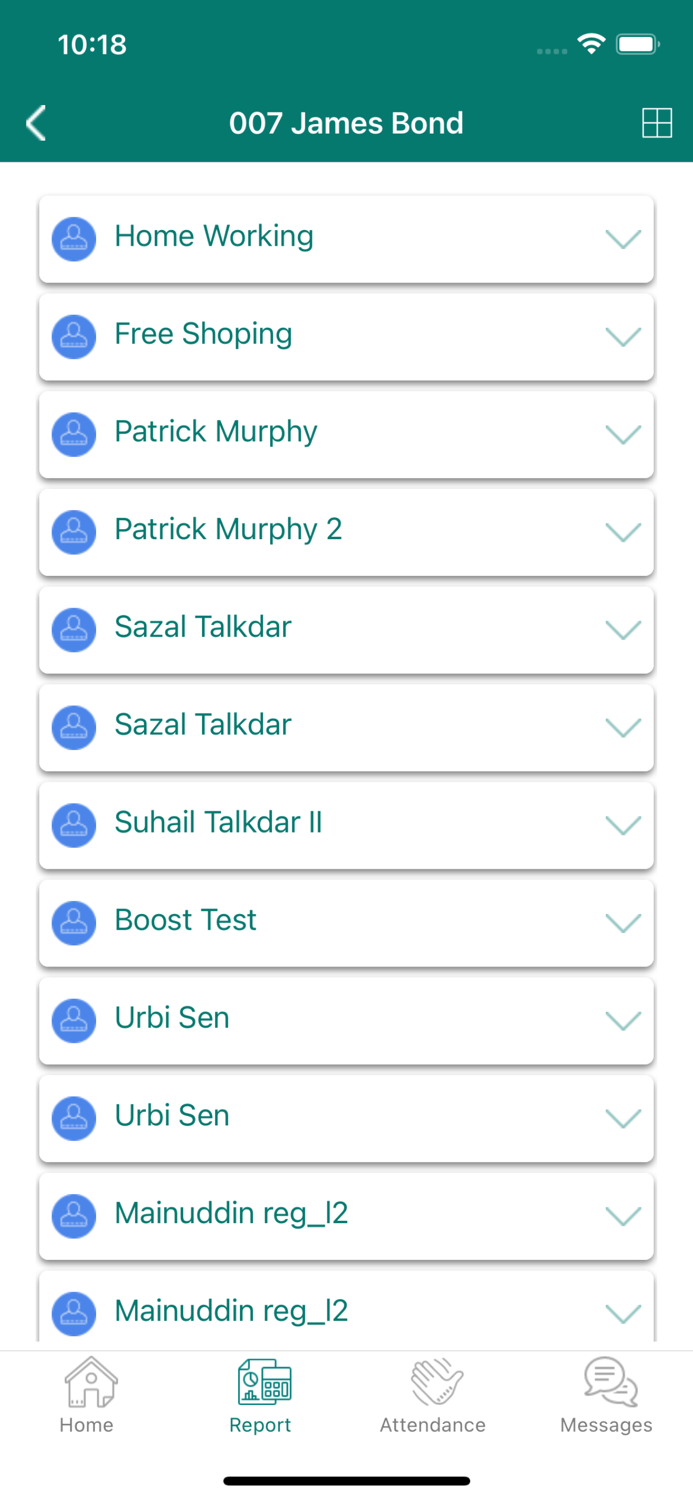Expand the Free Shoping chevron
Image resolution: width=693 pixels, height=1500 pixels.
pos(623,337)
